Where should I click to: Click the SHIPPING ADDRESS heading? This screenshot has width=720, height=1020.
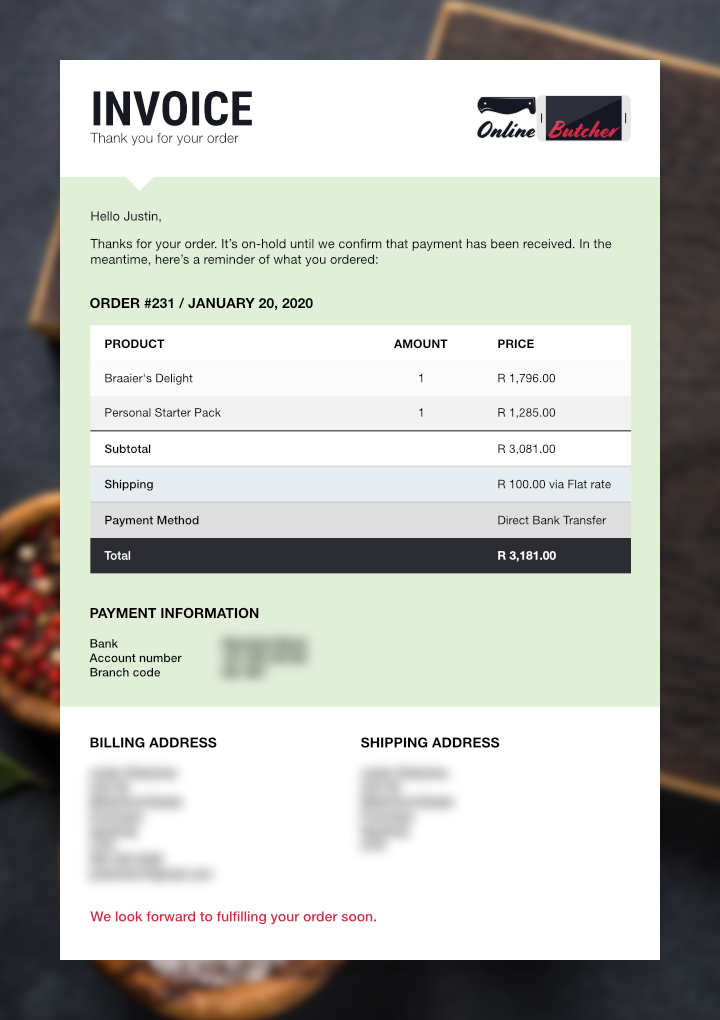[430, 743]
